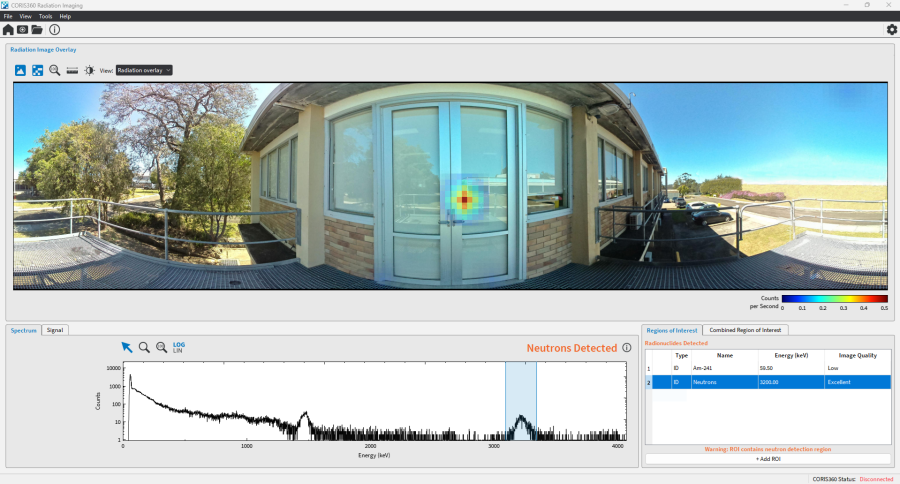This screenshot has width=900, height=484.
Task: Click the Radionuclides Detected heading
Action: pyautogui.click(x=676, y=343)
